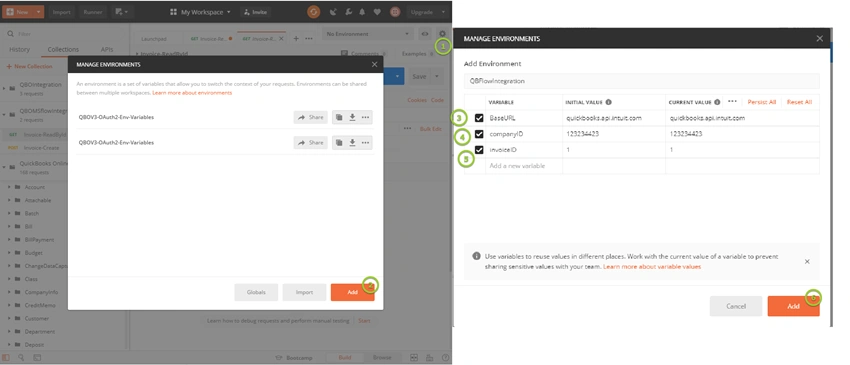This screenshot has width=850, height=365.
Task: Uncheck the companyID variable checkbox
Action: pyautogui.click(x=479, y=134)
